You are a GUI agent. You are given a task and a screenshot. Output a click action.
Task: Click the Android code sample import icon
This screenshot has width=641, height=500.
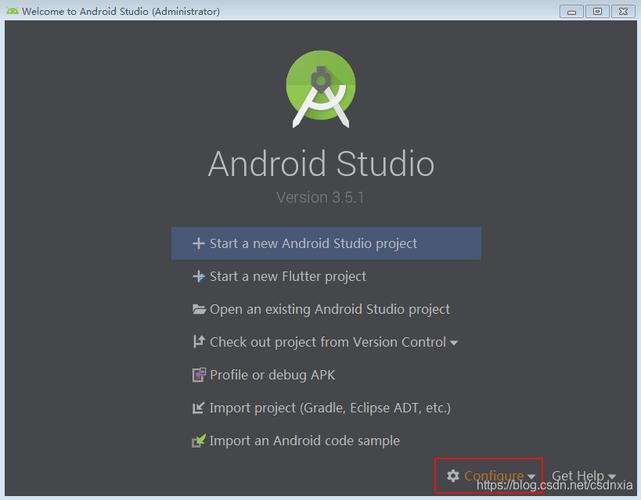point(199,441)
